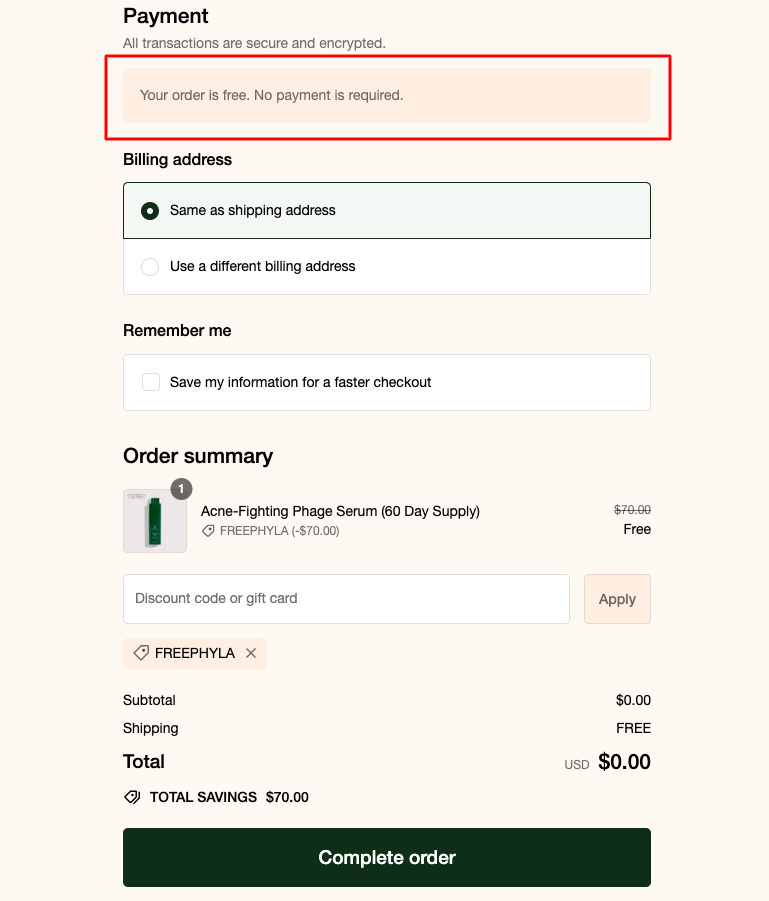Open the Phage Serum product thumbnail
The image size is (769, 901).
pyautogui.click(x=155, y=521)
